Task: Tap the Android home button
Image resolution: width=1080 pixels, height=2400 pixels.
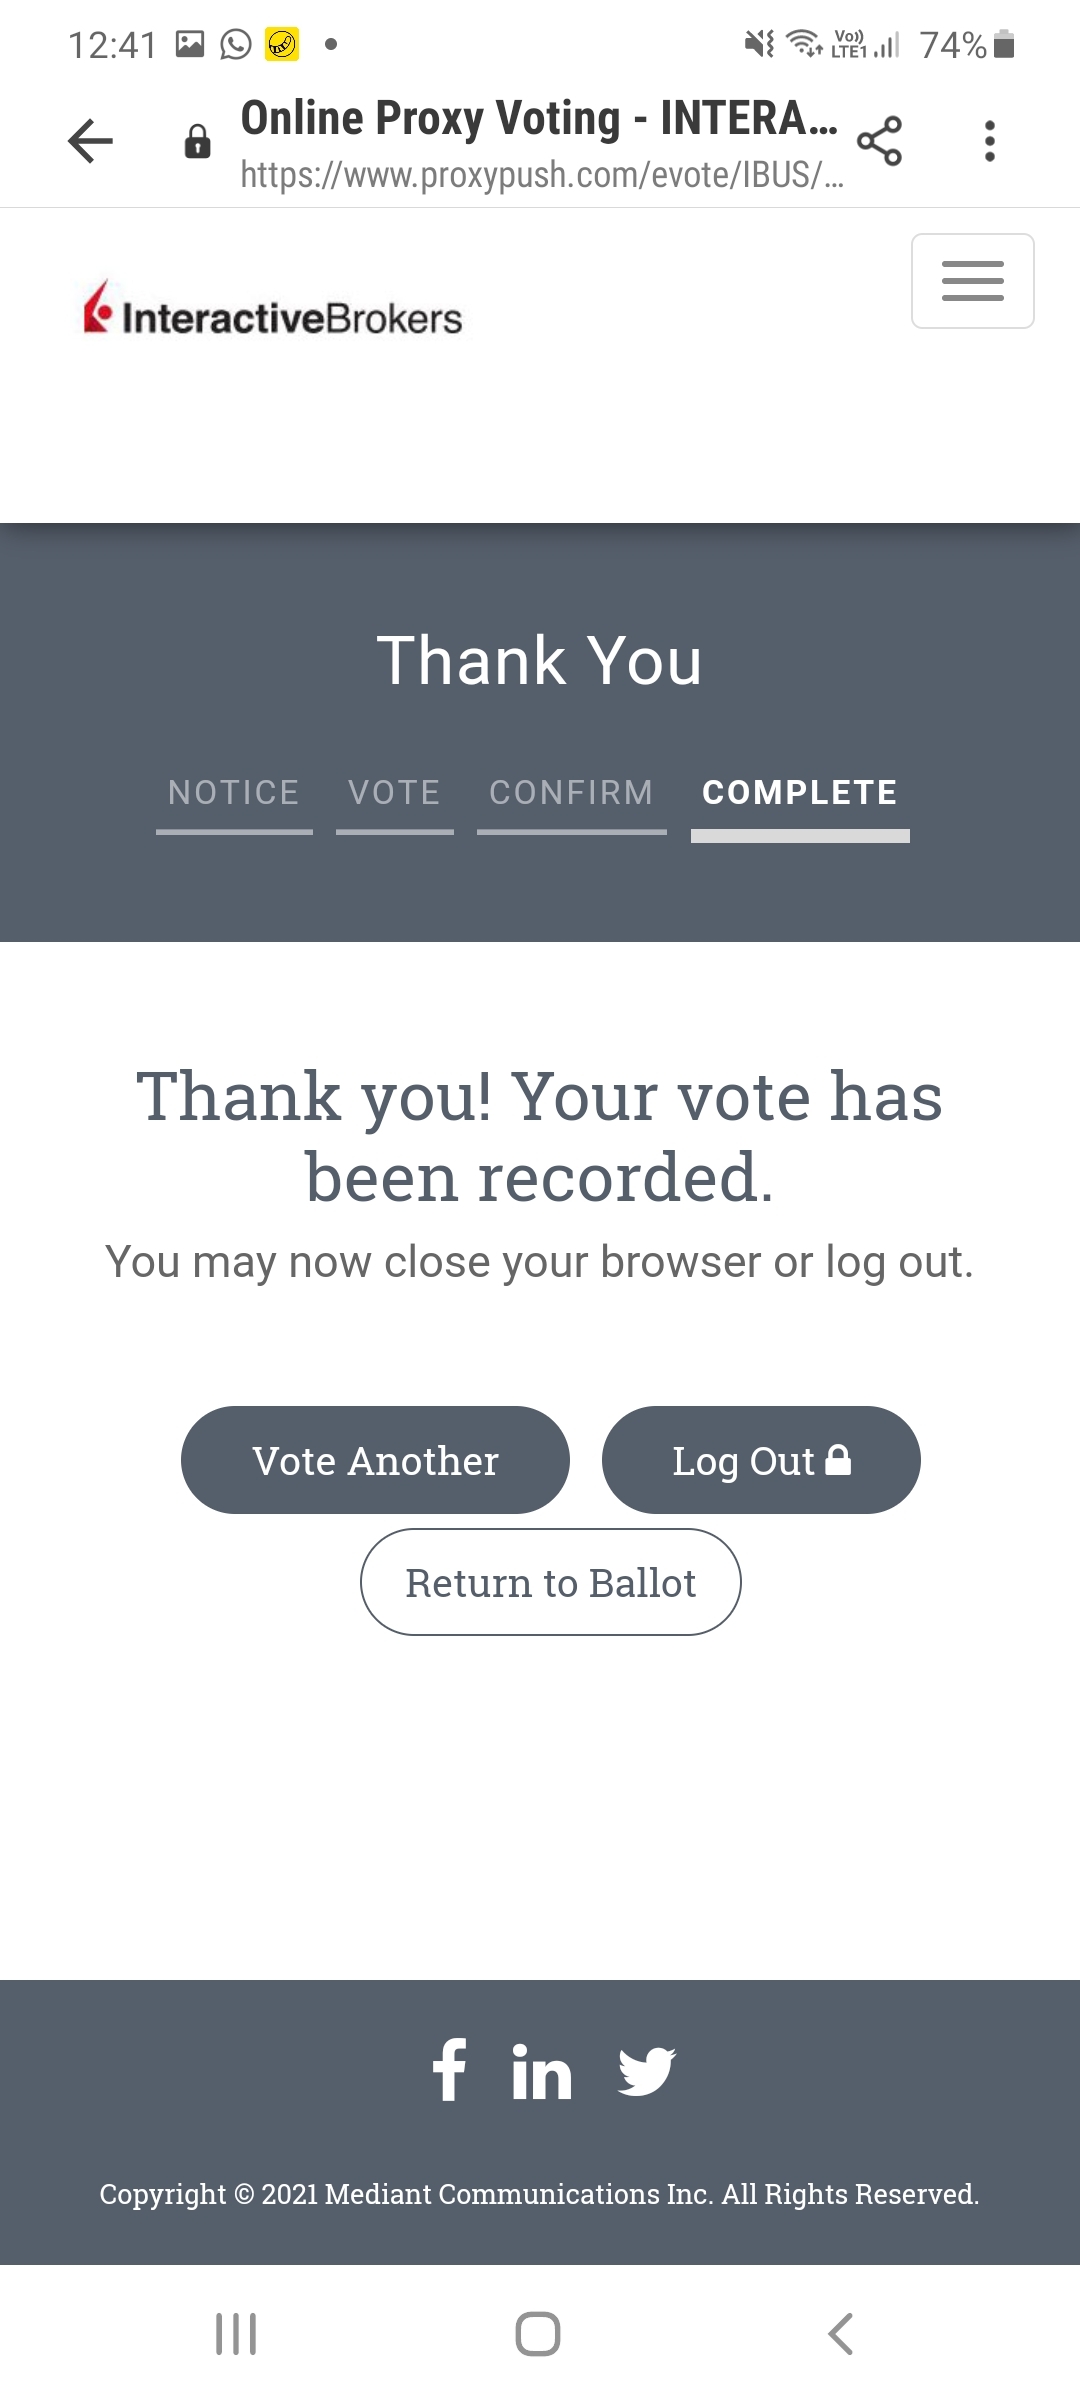Action: click(538, 2334)
